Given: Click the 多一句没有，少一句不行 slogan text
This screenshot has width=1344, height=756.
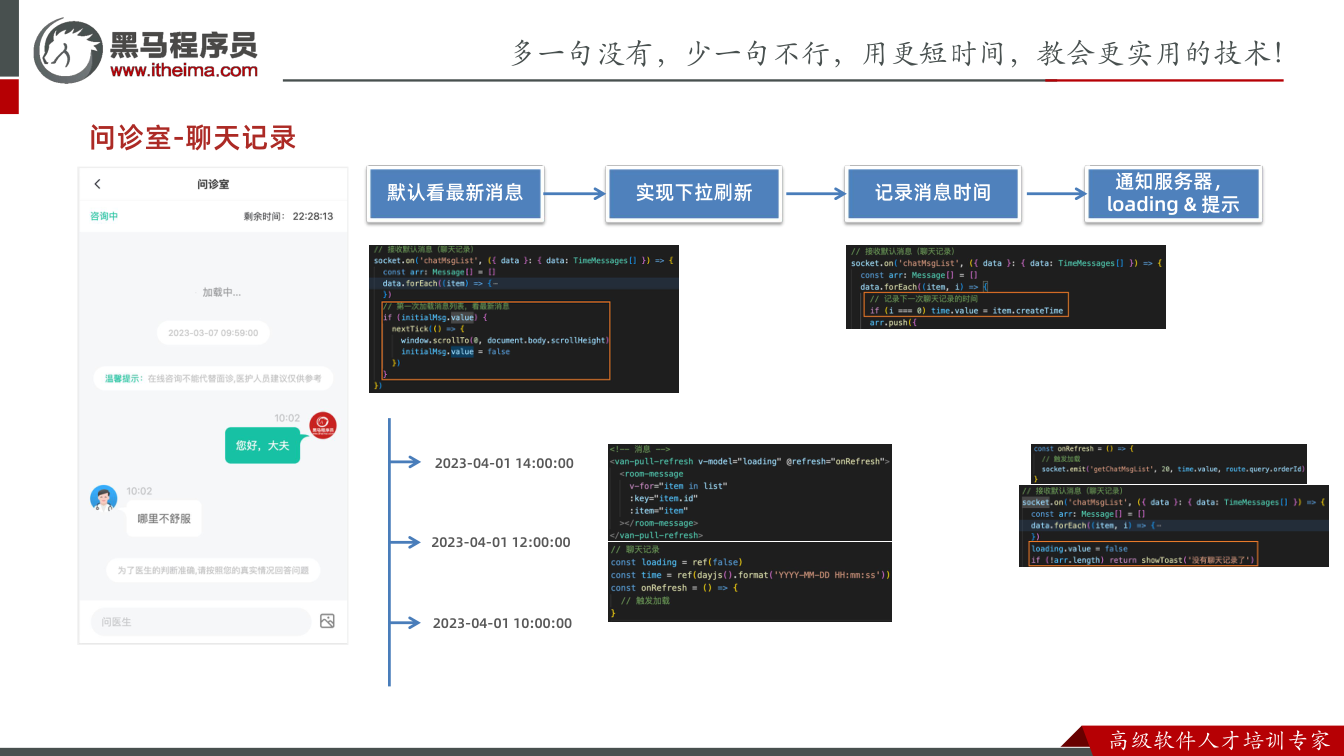Looking at the screenshot, I should click(897, 53).
